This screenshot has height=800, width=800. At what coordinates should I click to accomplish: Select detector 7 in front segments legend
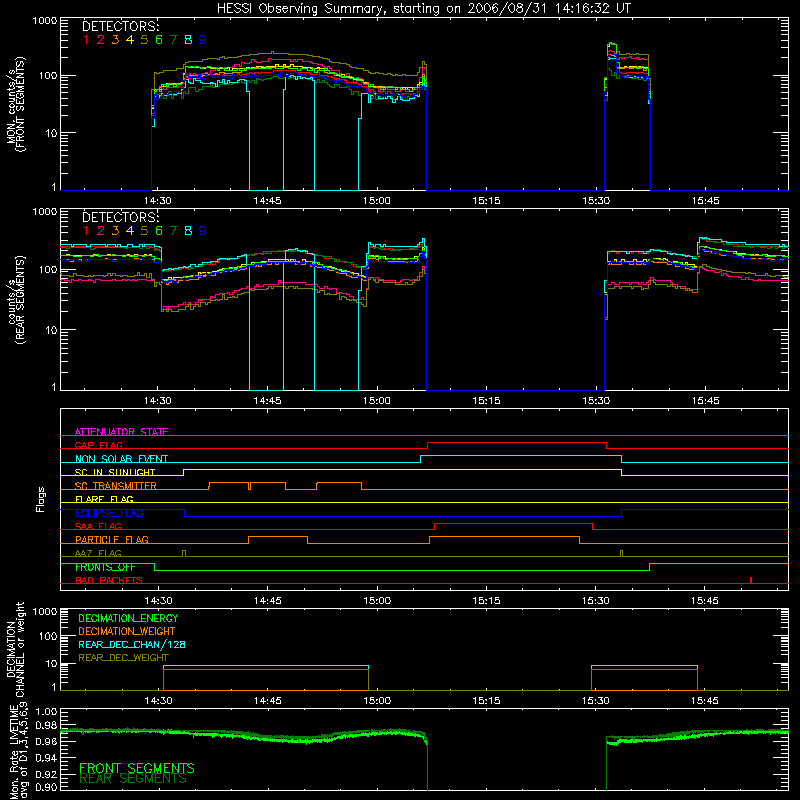point(173,40)
